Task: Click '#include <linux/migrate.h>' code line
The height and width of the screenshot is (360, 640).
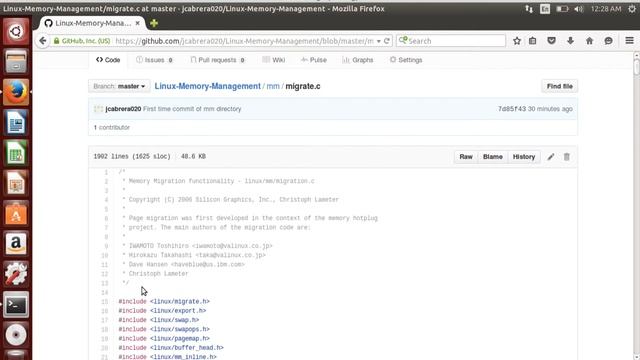Action: 164,302
